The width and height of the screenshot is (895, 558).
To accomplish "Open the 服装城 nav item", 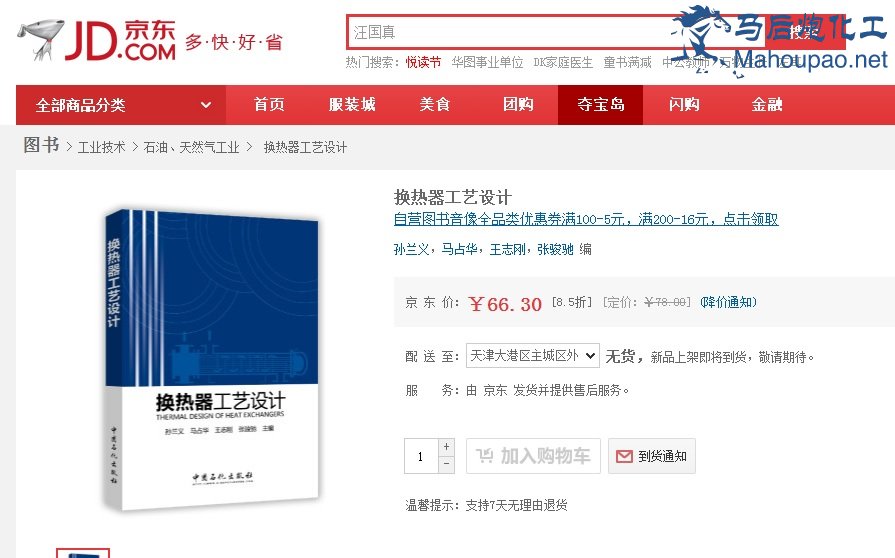I will [352, 104].
